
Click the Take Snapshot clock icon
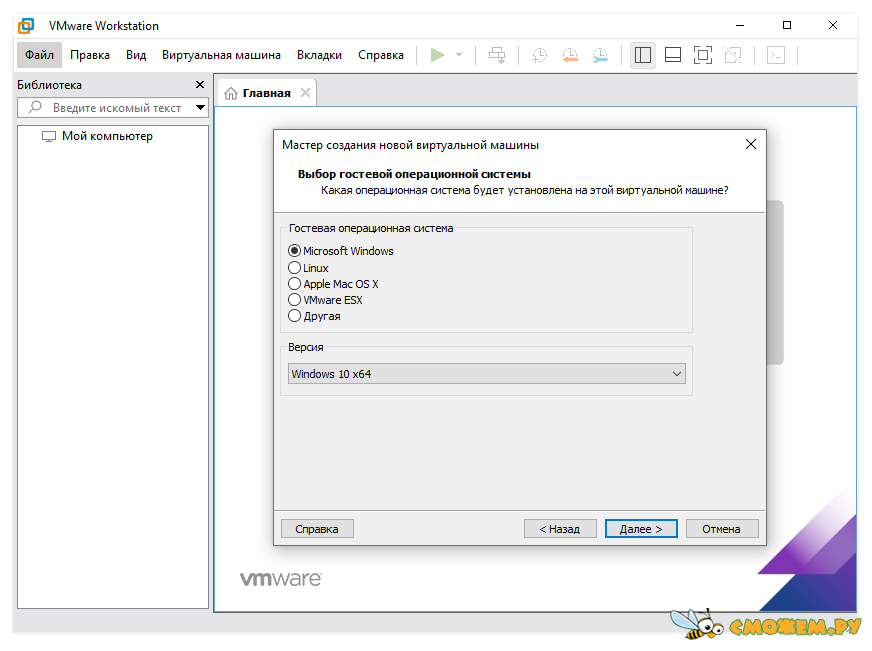[x=539, y=55]
